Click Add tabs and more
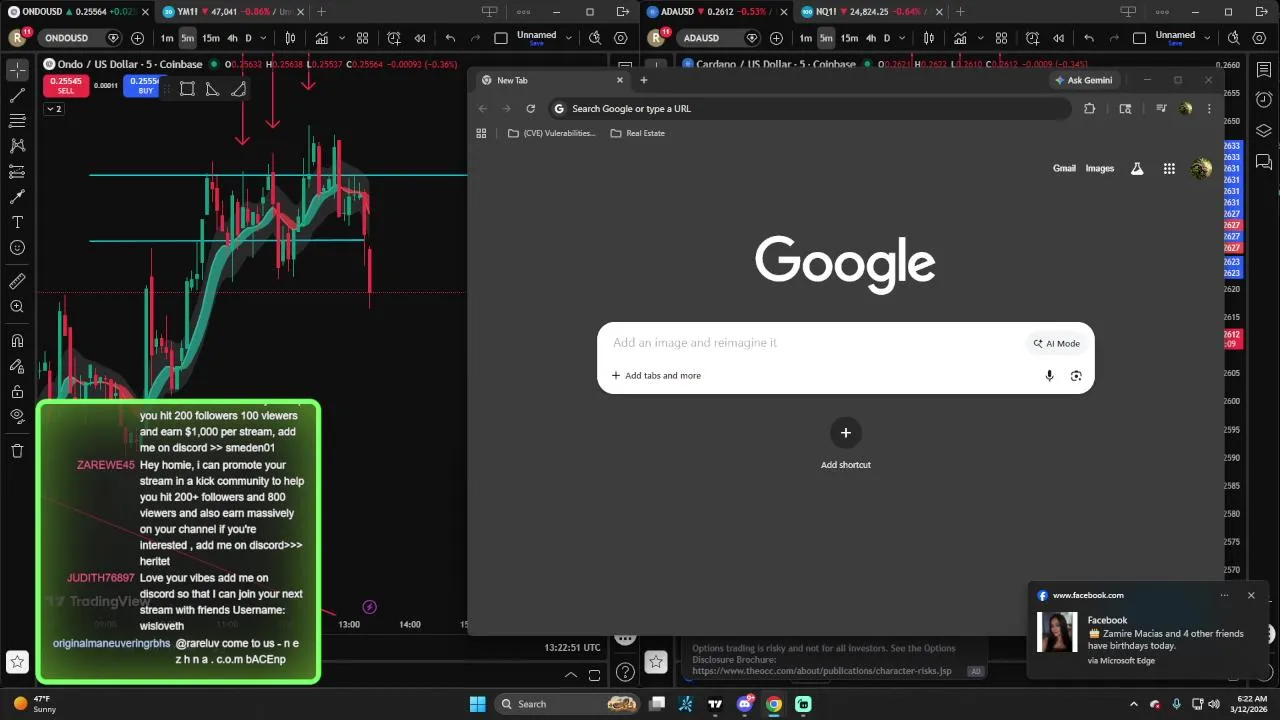The width and height of the screenshot is (1280, 720). [656, 376]
